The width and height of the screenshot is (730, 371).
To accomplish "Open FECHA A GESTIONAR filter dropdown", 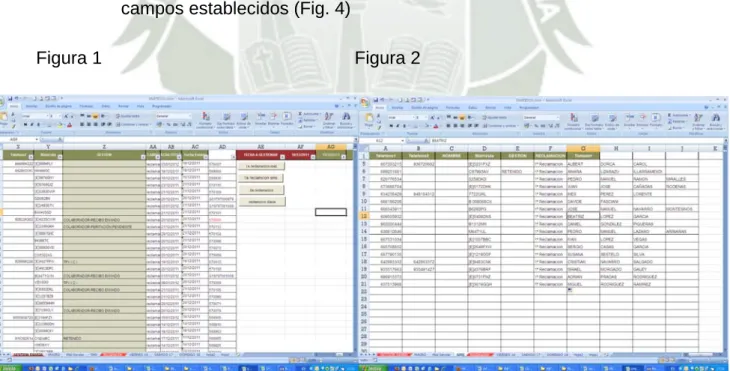I will pyautogui.click(x=282, y=157).
